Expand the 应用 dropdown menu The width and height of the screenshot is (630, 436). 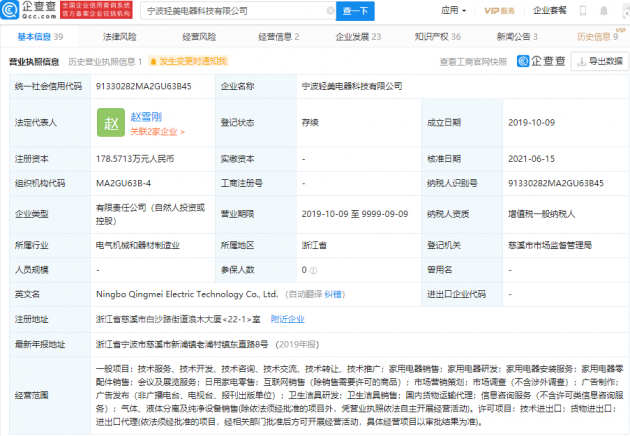click(454, 10)
